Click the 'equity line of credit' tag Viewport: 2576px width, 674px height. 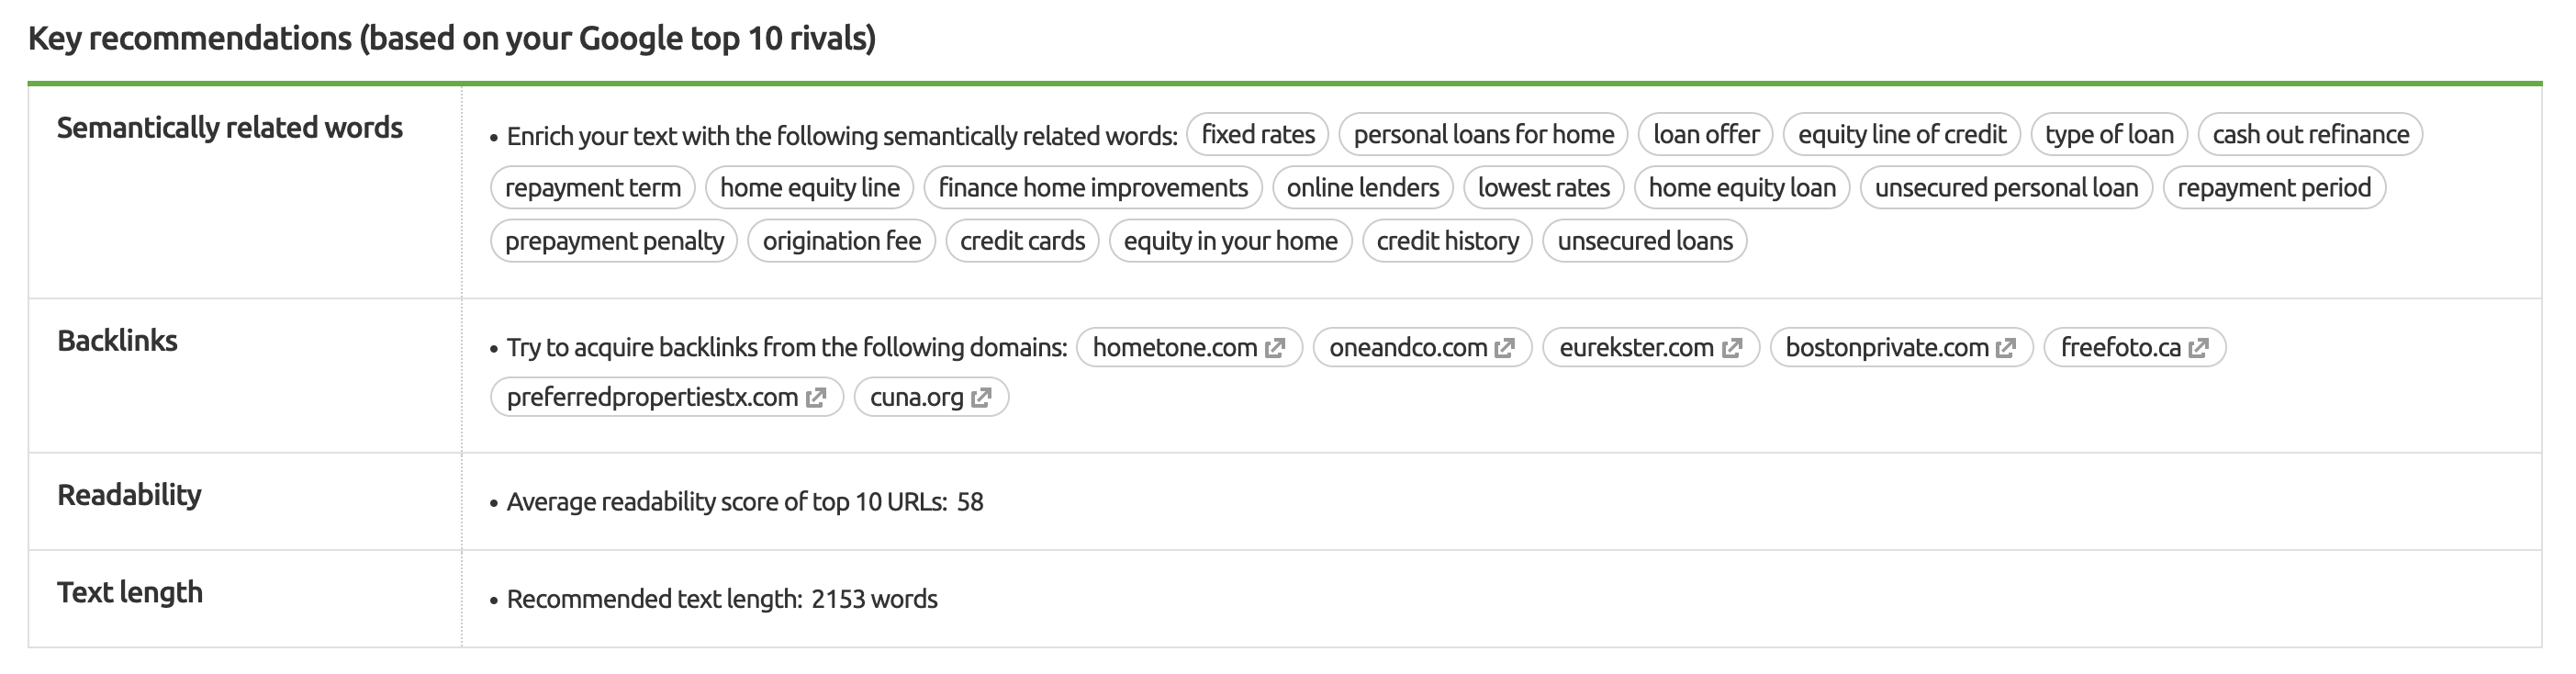click(1901, 135)
